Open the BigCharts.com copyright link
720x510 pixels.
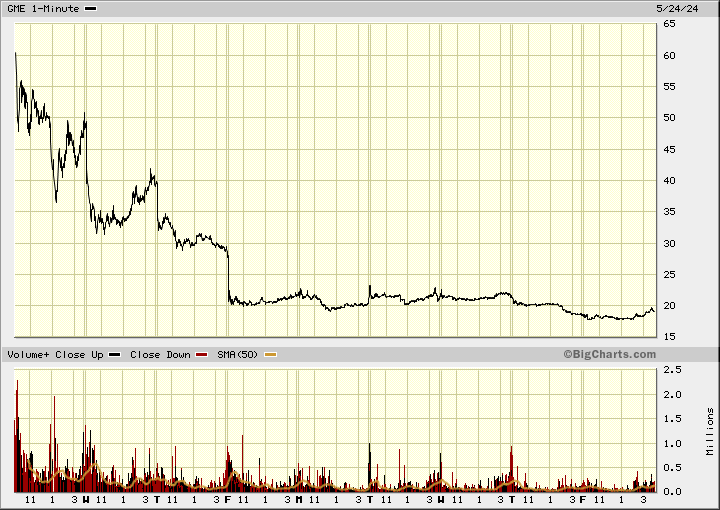click(610, 354)
